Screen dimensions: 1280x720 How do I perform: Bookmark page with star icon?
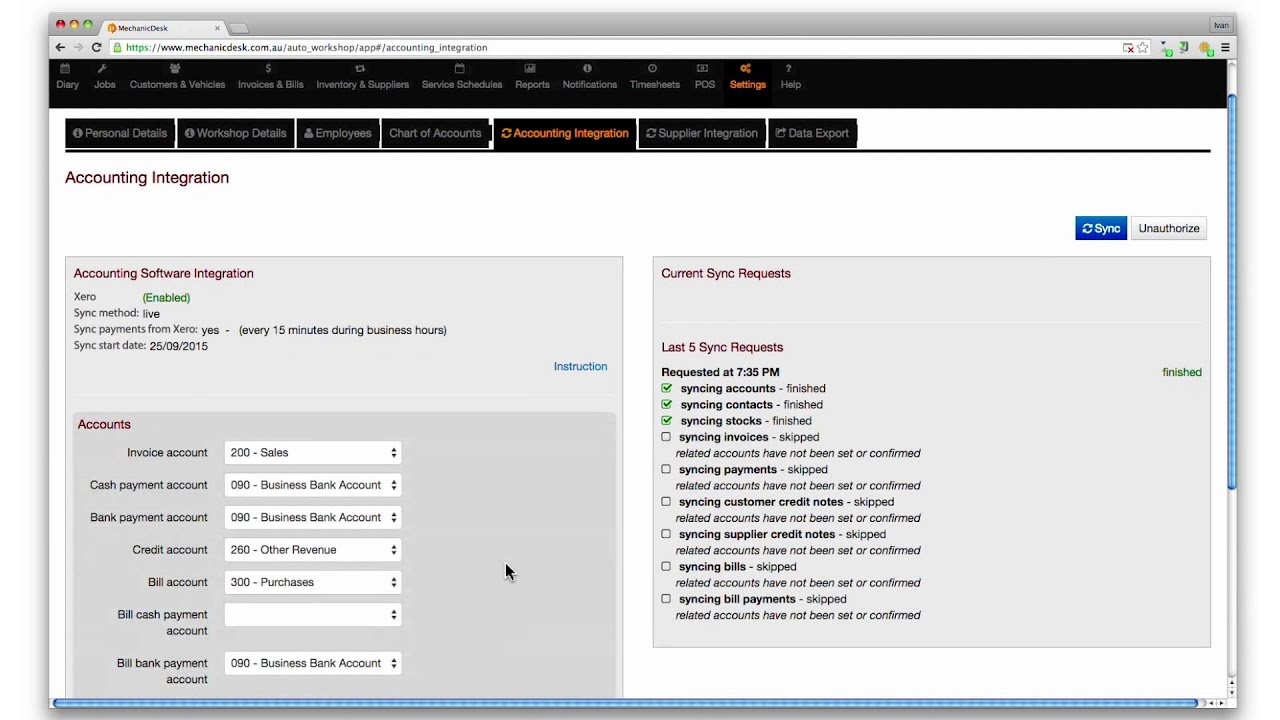tap(1143, 47)
